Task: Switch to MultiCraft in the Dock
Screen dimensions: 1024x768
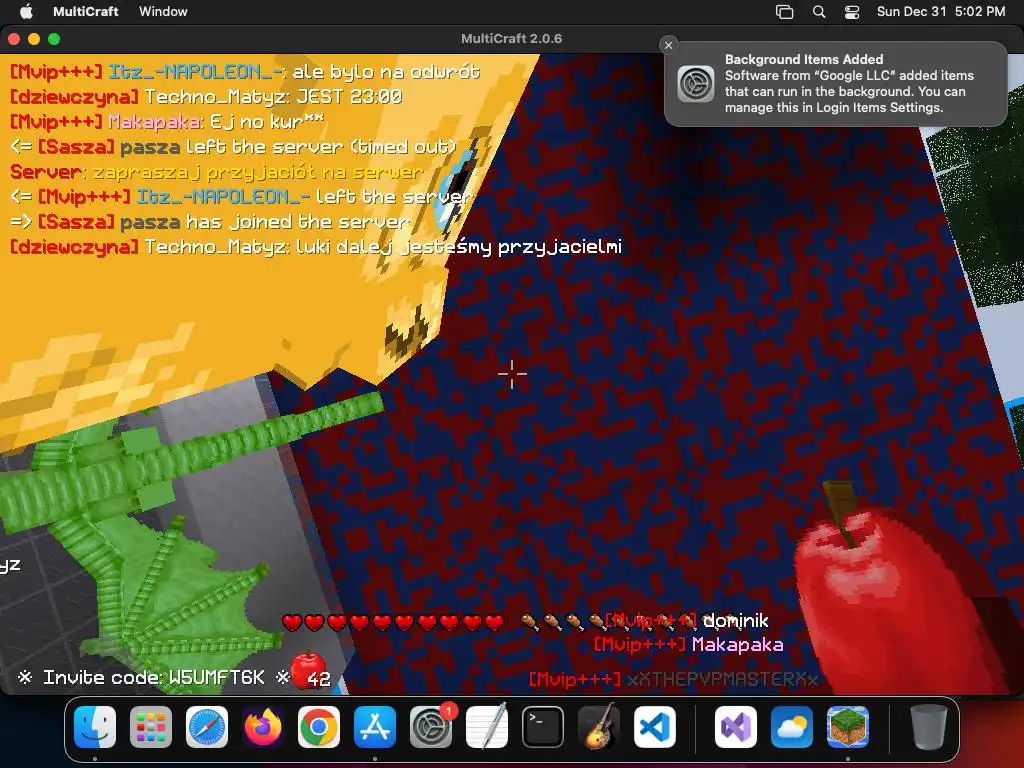Action: (848, 727)
